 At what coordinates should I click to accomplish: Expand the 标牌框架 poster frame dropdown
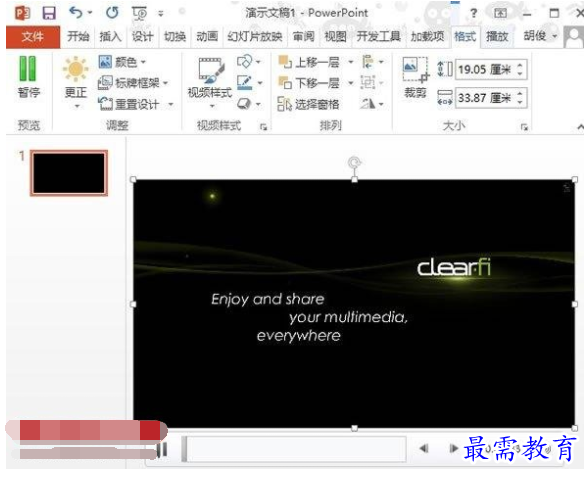click(x=133, y=83)
